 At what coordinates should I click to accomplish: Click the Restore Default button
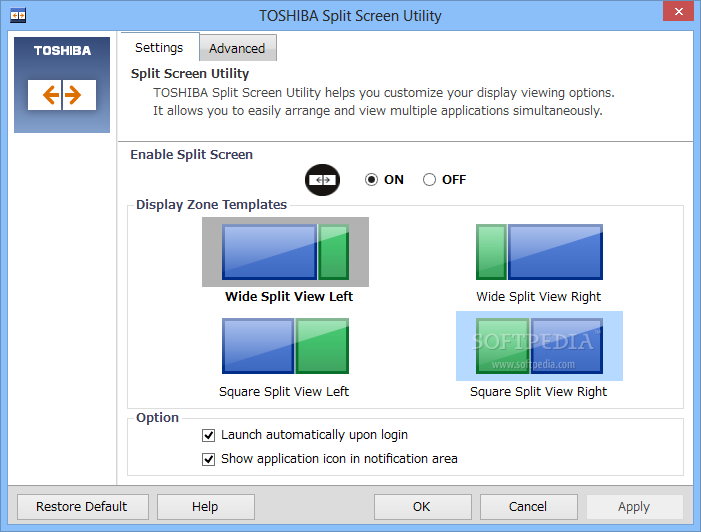pyautogui.click(x=83, y=507)
